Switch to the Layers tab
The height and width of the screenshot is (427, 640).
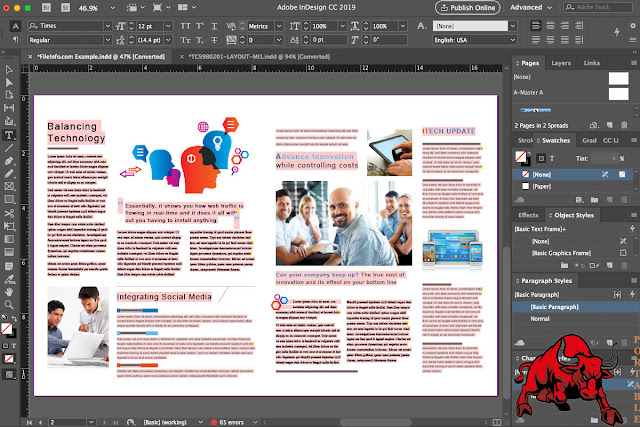coord(561,63)
